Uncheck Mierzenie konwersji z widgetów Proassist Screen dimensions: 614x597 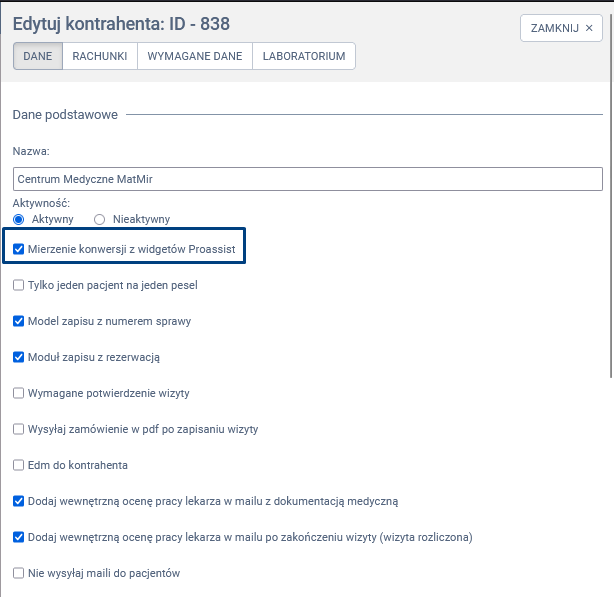pos(19,249)
